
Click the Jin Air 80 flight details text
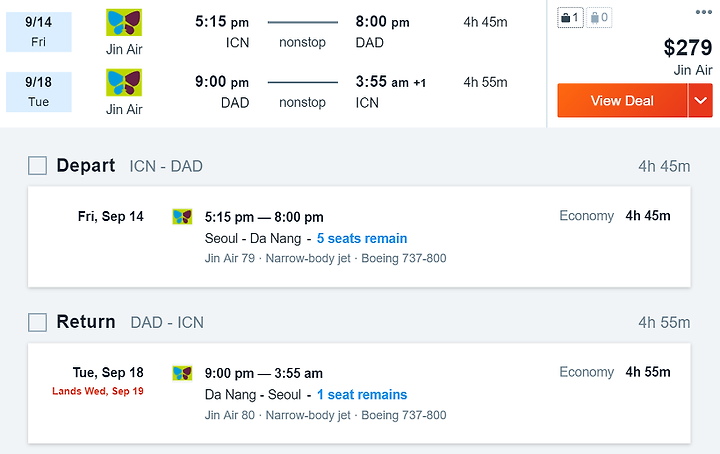(326, 415)
